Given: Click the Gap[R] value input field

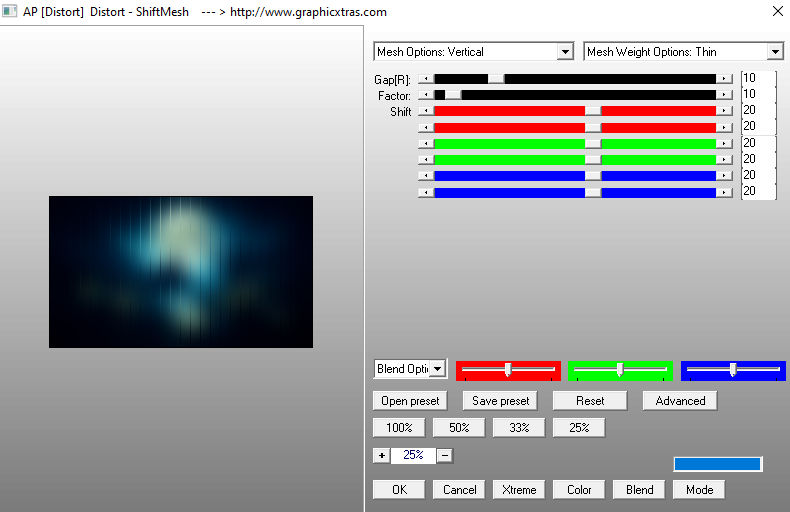Looking at the screenshot, I should 757,78.
